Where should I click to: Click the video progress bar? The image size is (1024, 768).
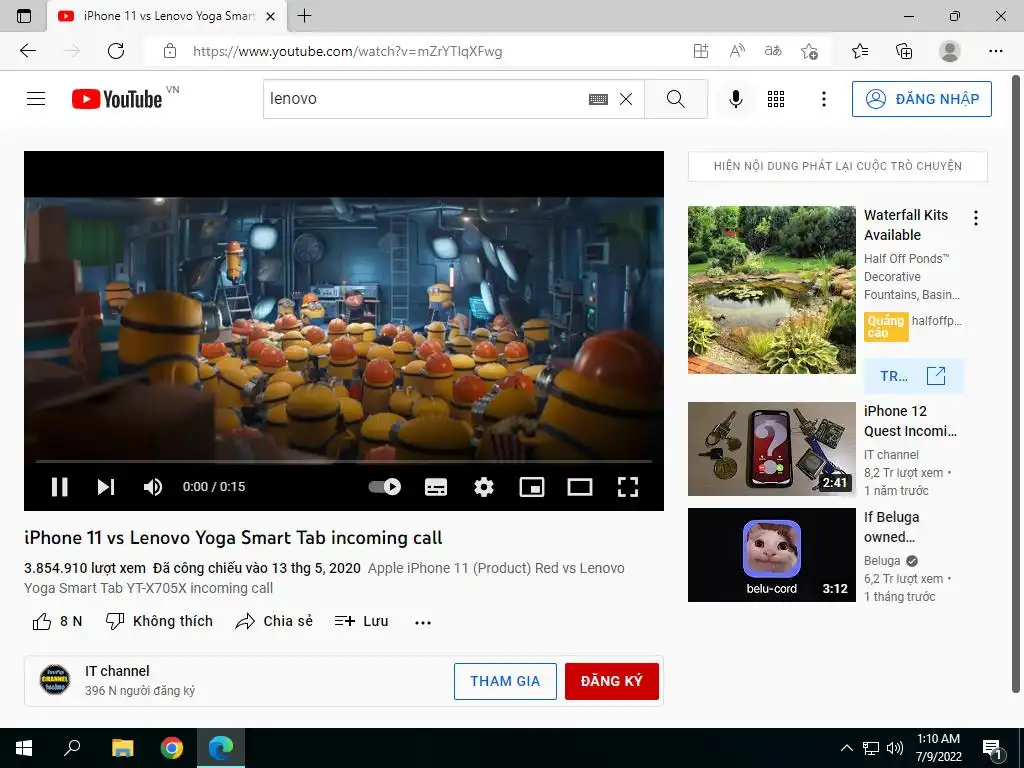(x=344, y=461)
